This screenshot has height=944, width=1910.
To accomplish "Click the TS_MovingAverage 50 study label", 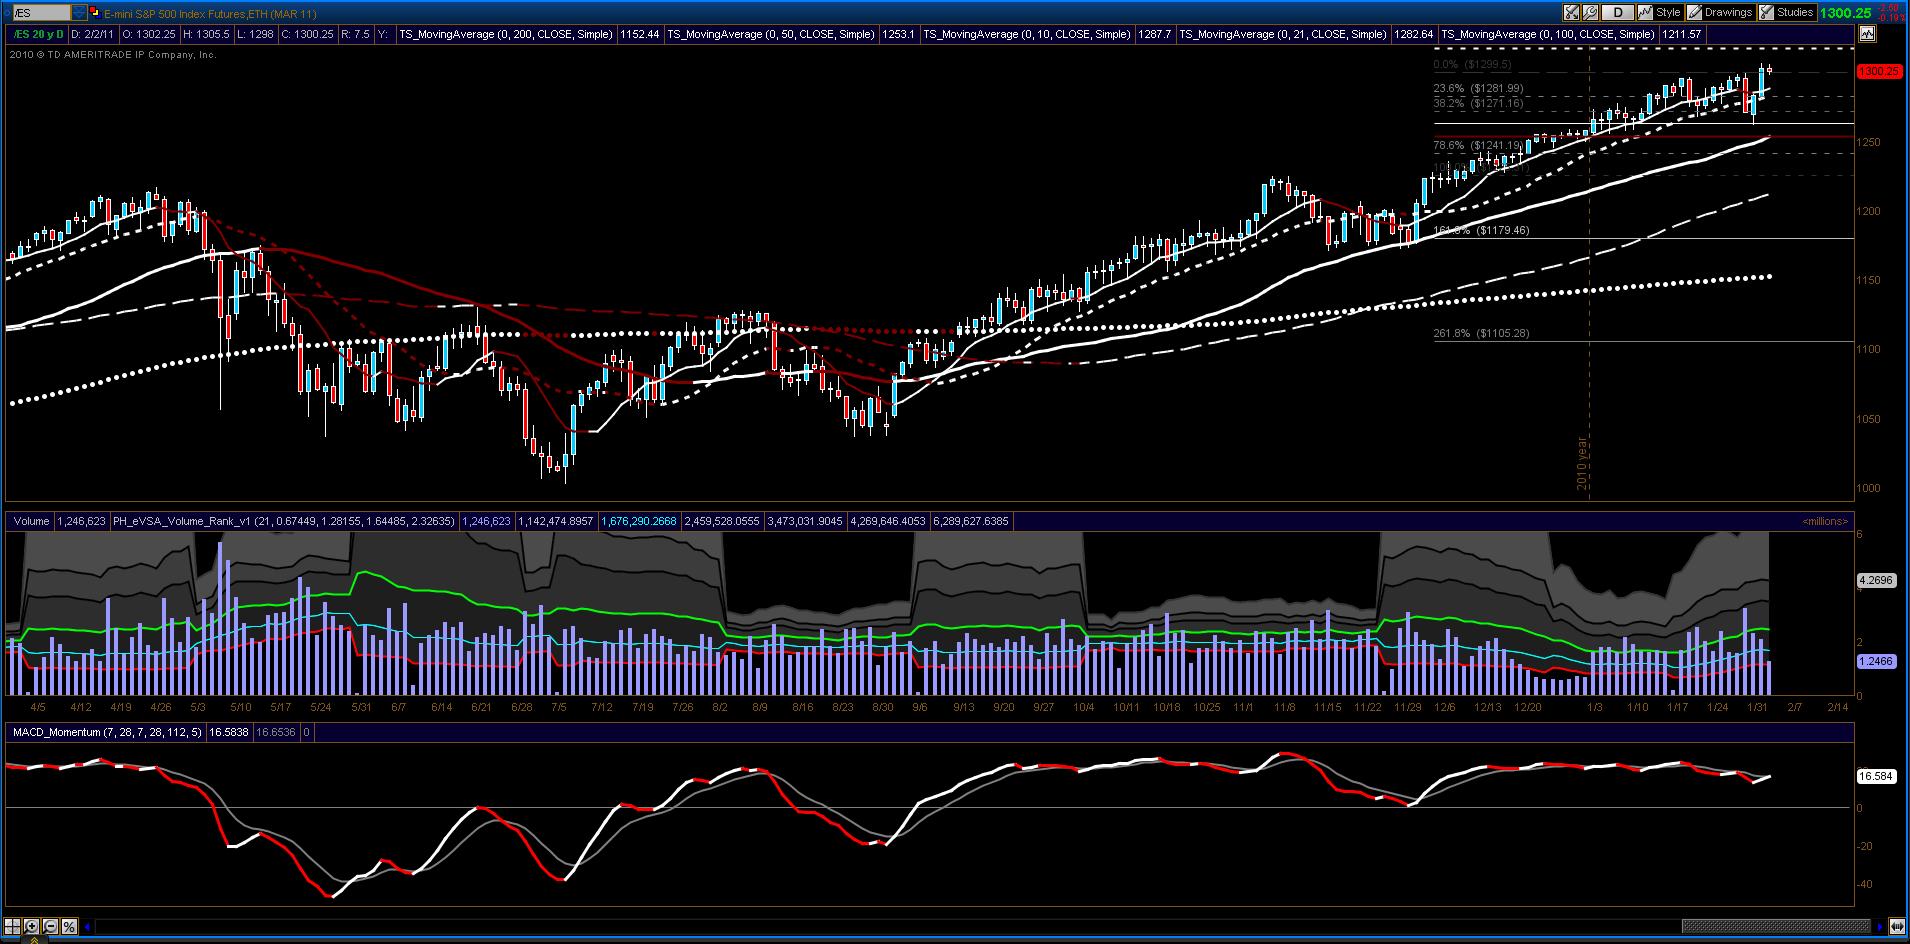I will (771, 34).
